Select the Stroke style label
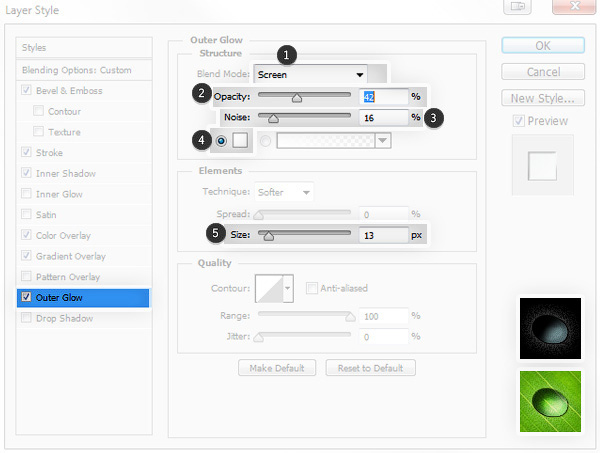600x453 pixels. click(49, 153)
